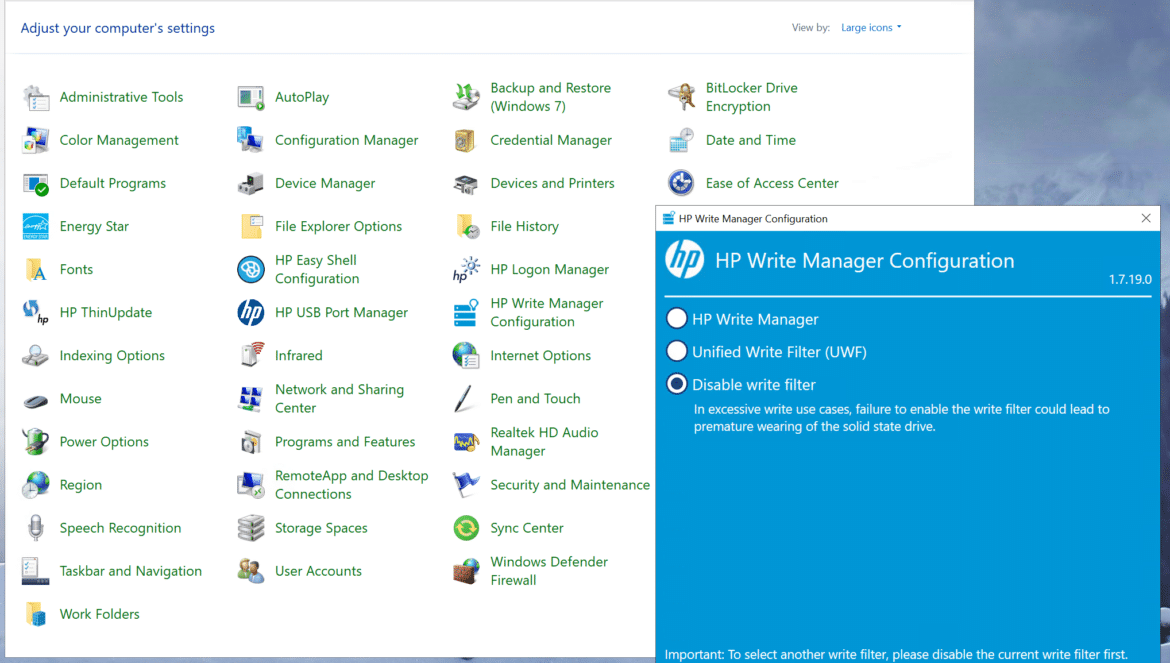Click Windows Defender Firewall link
Screen dimensions: 1170x663
pos(549,571)
